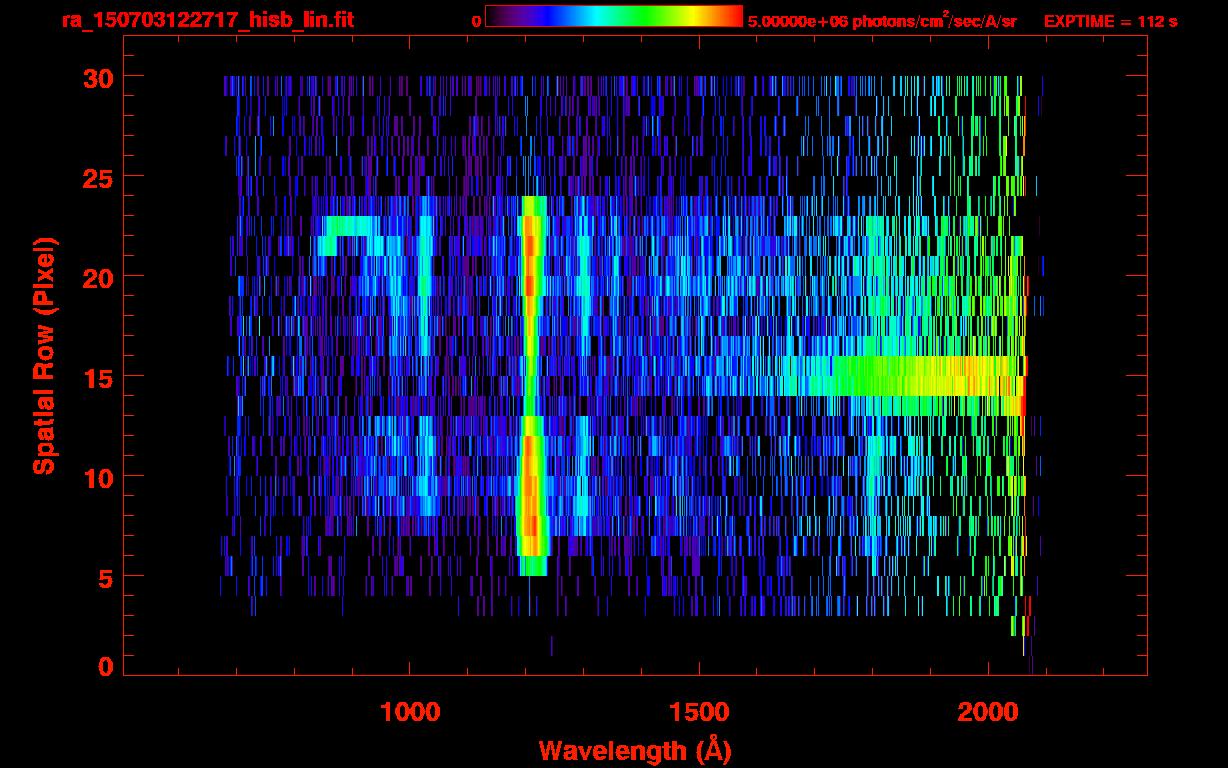1228x768 pixels.
Task: Click the x-axis tick label 2000
Action: 987,712
